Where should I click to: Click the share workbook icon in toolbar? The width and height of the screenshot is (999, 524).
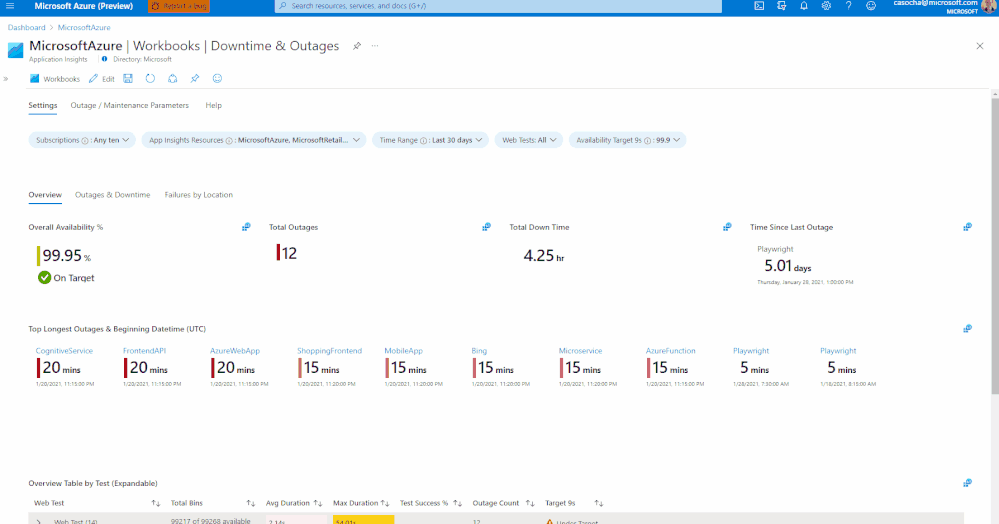(x=173, y=78)
